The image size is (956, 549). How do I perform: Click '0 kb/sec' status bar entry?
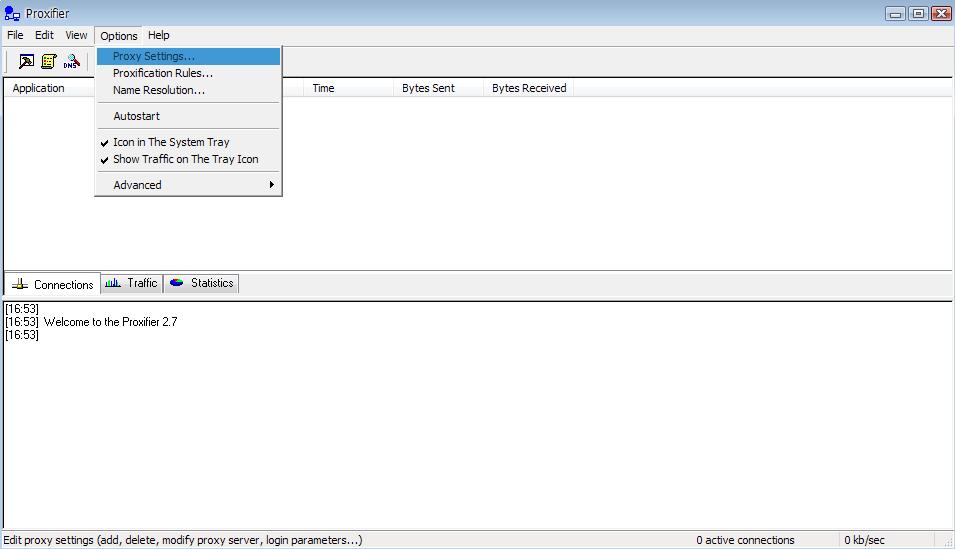tap(864, 540)
